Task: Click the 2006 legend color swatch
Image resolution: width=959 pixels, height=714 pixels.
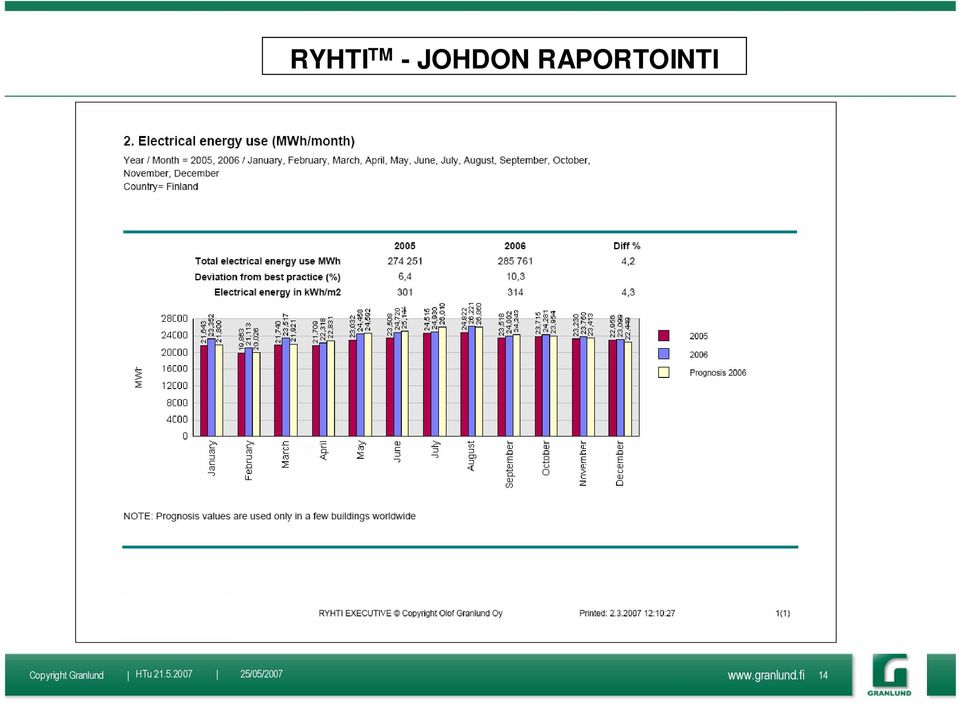Action: pos(664,354)
